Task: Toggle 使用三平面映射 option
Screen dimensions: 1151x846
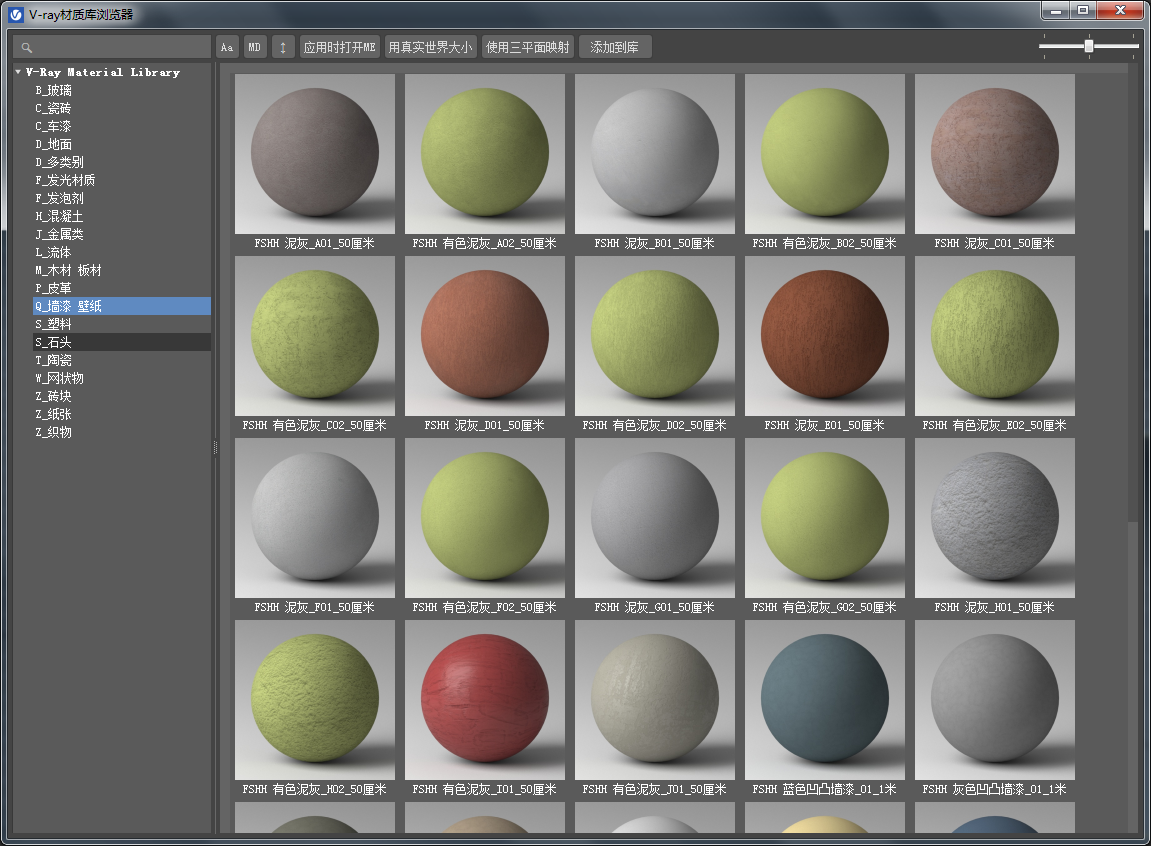Action: pos(528,47)
